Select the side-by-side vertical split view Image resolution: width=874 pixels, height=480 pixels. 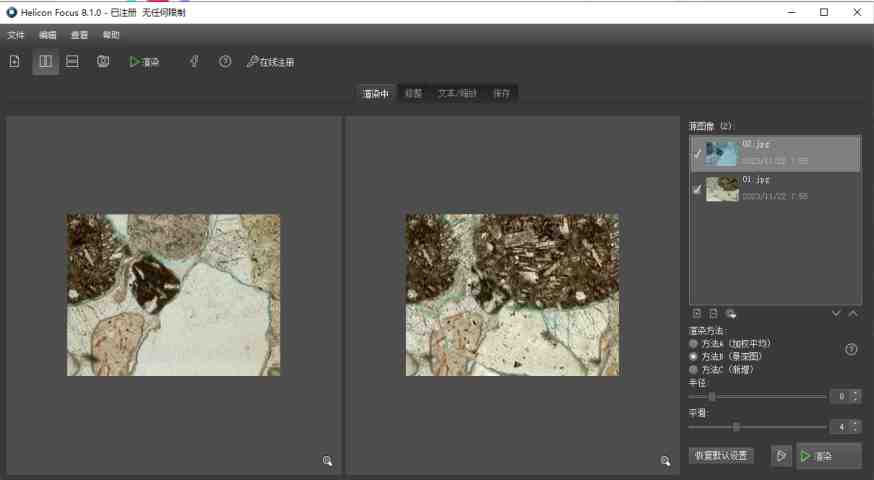pos(45,62)
